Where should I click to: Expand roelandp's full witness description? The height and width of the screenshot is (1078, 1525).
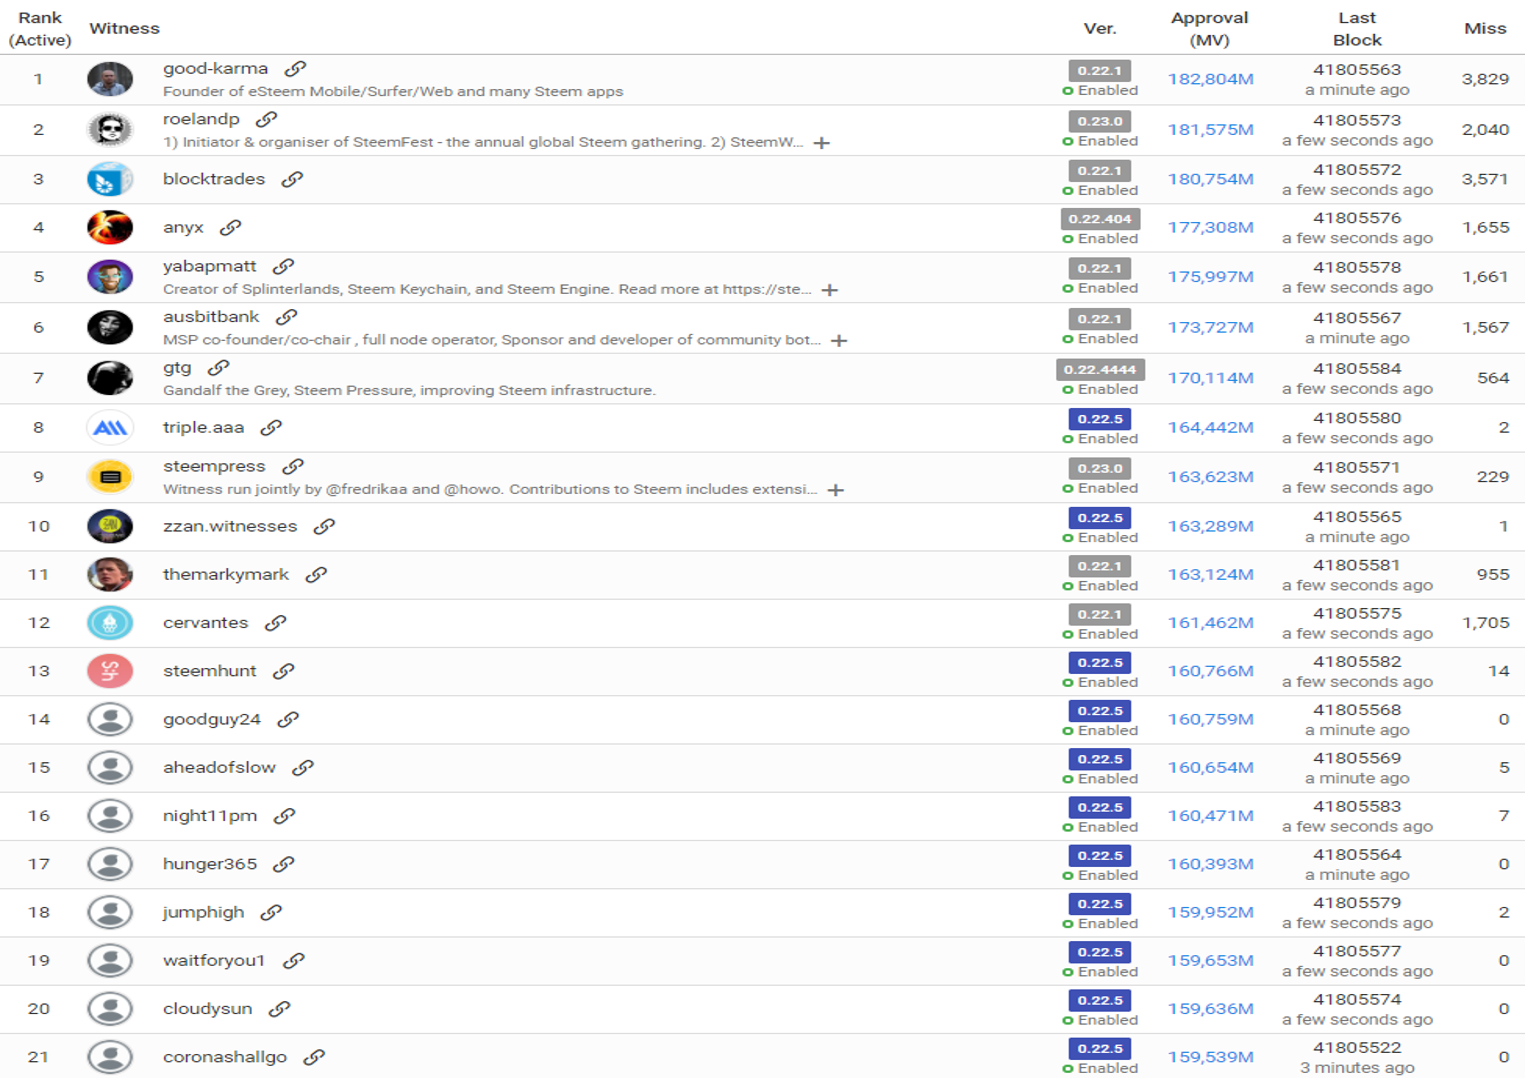[822, 142]
